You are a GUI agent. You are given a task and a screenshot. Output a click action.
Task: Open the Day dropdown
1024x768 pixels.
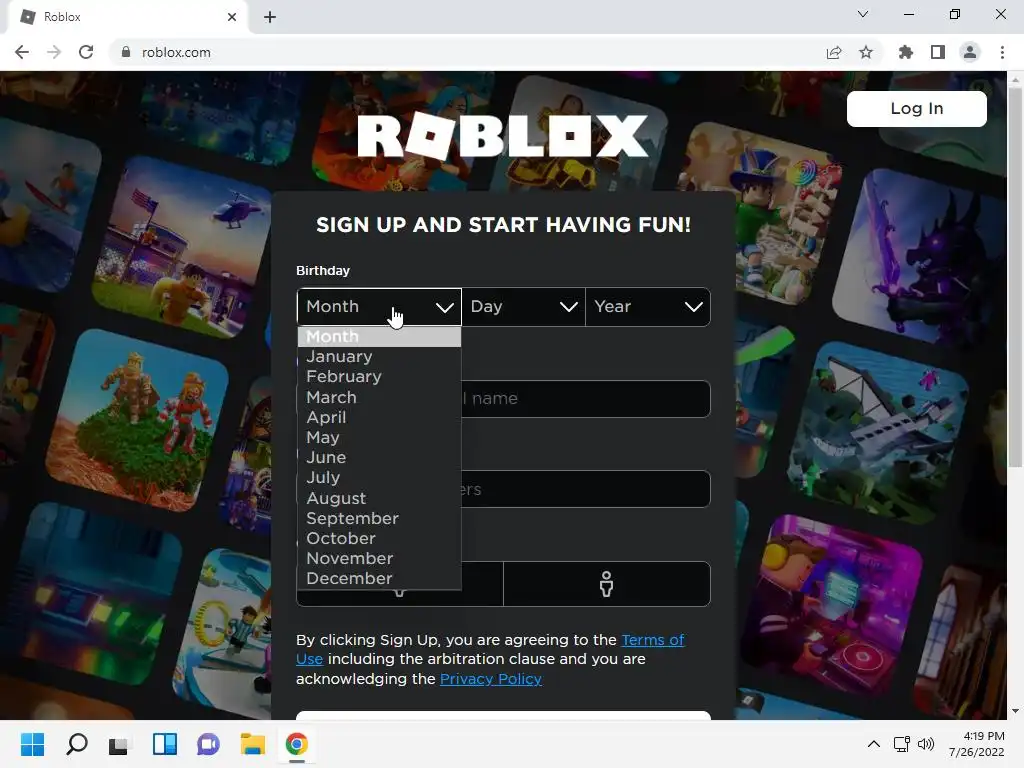click(524, 306)
